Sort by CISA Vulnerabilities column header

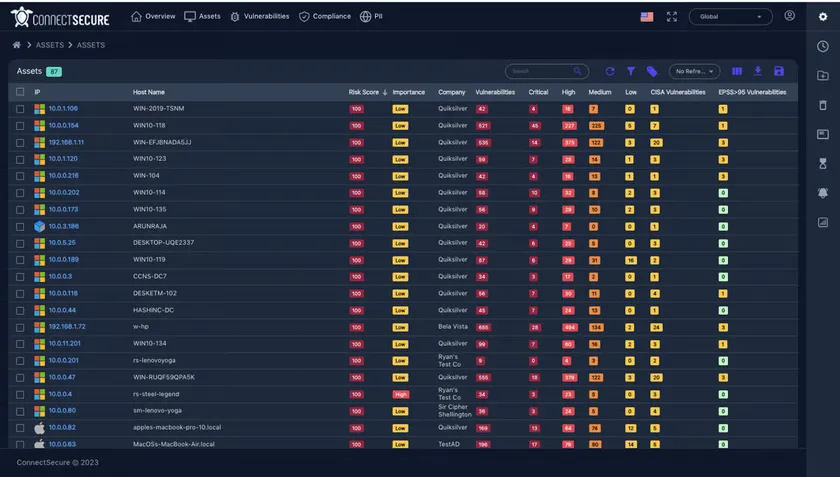click(678, 92)
